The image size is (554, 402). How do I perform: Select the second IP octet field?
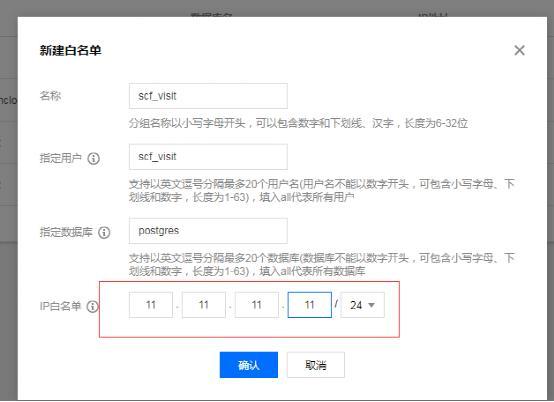tap(204, 305)
